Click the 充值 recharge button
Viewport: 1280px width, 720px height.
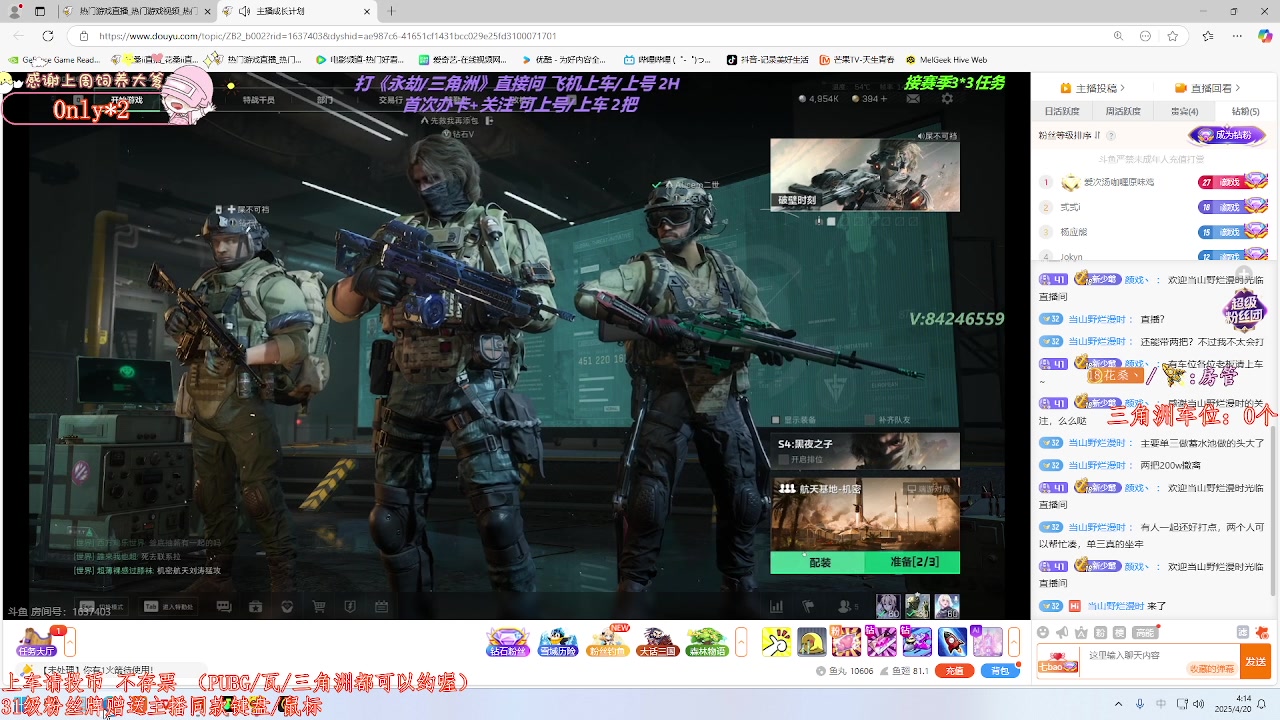pos(955,671)
